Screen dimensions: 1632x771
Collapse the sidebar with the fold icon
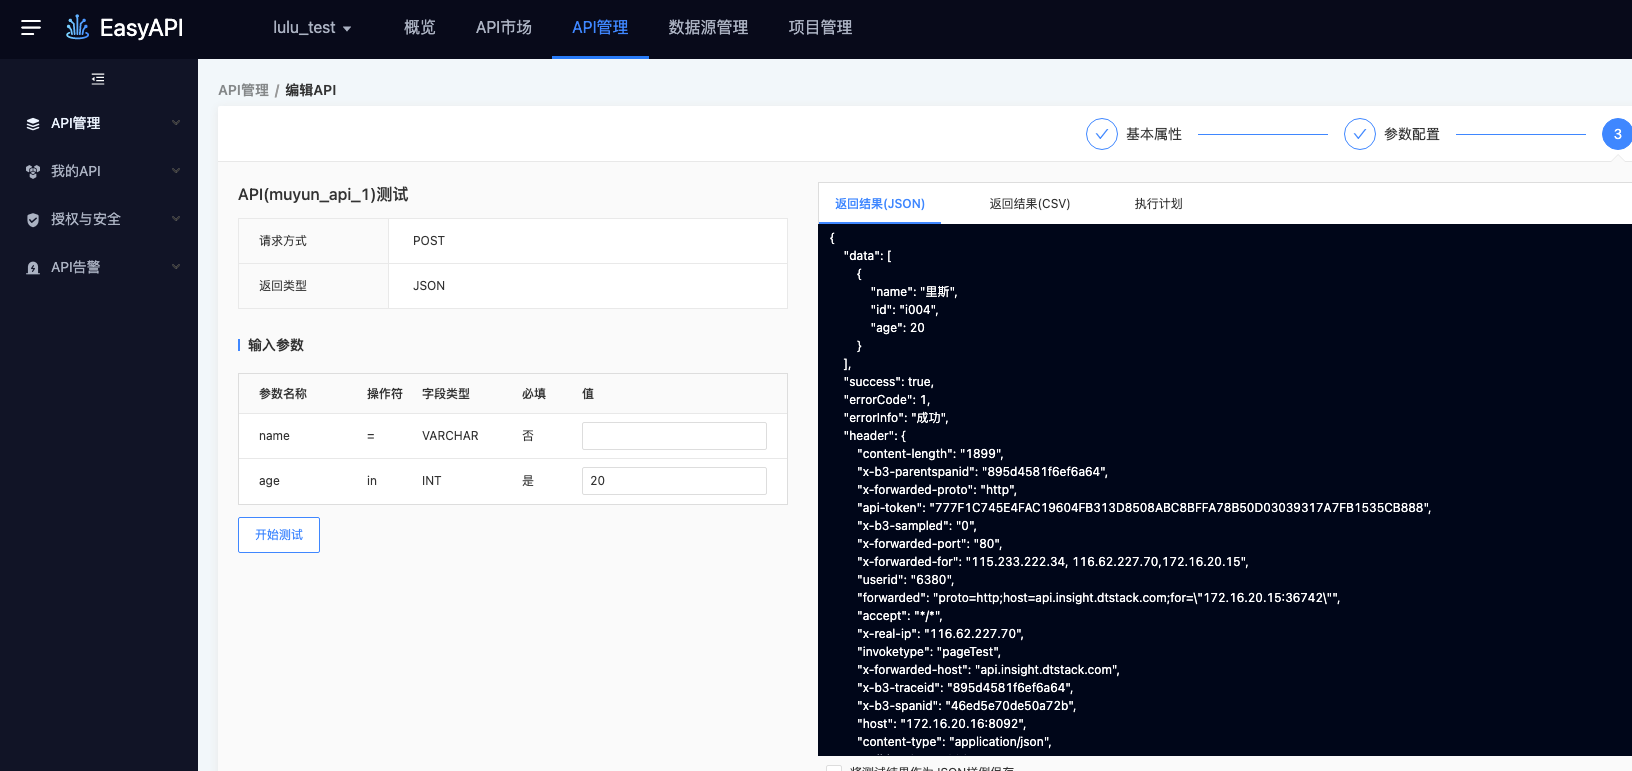(x=98, y=79)
